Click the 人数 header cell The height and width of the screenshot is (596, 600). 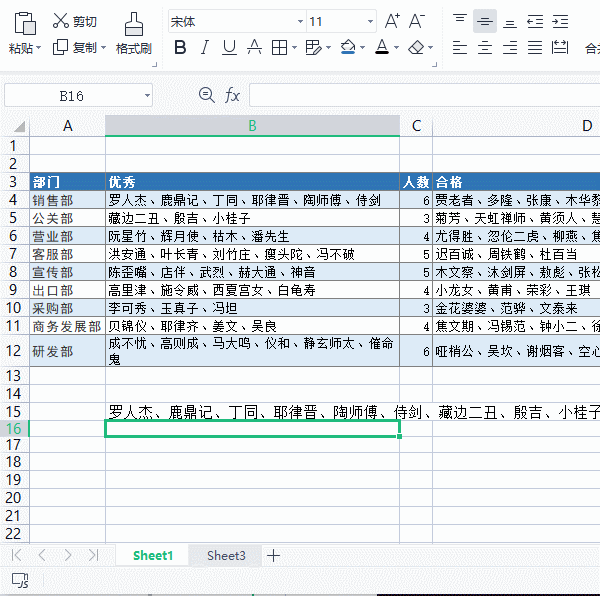(x=416, y=182)
